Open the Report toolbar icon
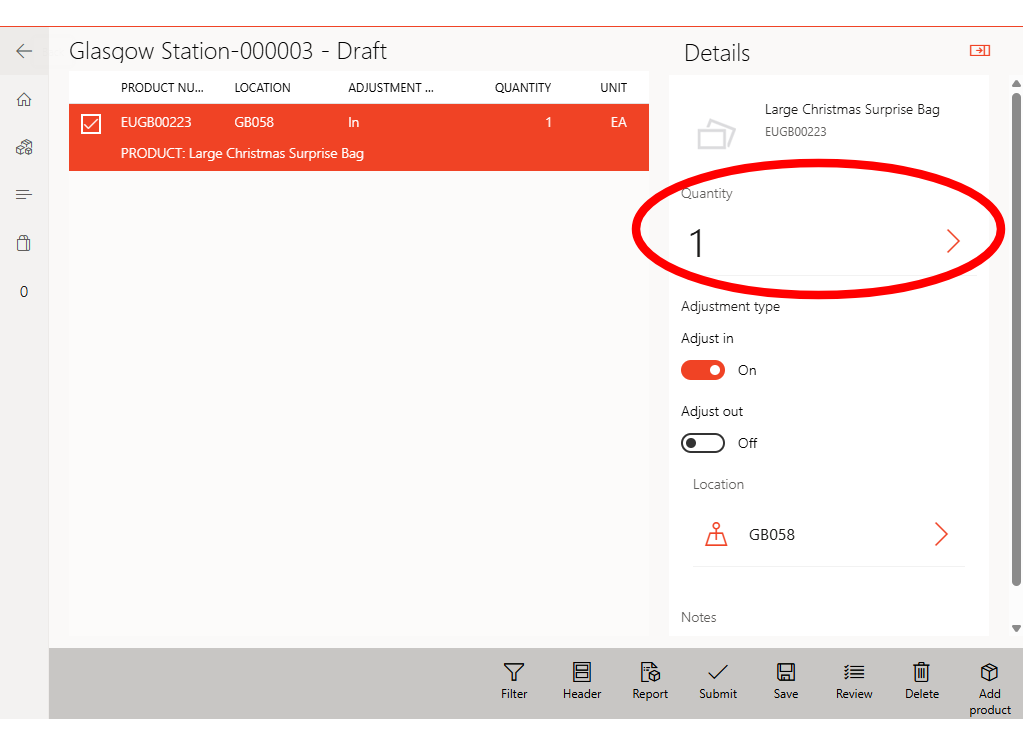This screenshot has width=1023, height=745. click(x=650, y=672)
